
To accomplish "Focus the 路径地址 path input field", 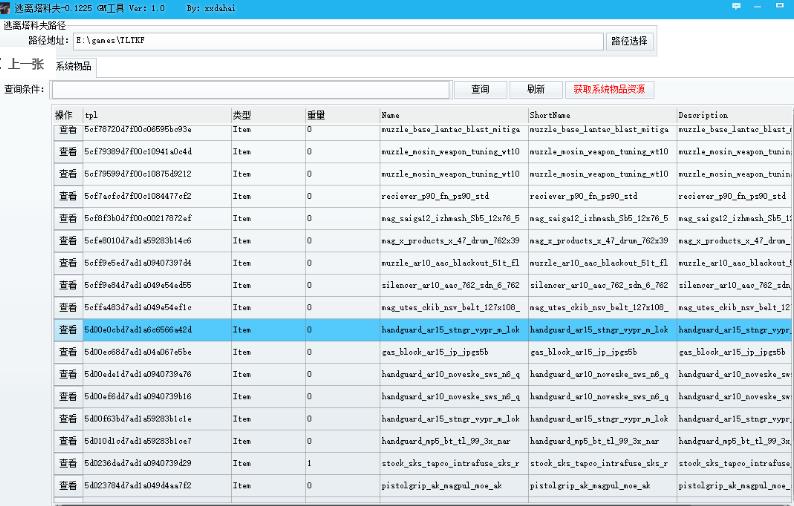I will click(x=339, y=41).
